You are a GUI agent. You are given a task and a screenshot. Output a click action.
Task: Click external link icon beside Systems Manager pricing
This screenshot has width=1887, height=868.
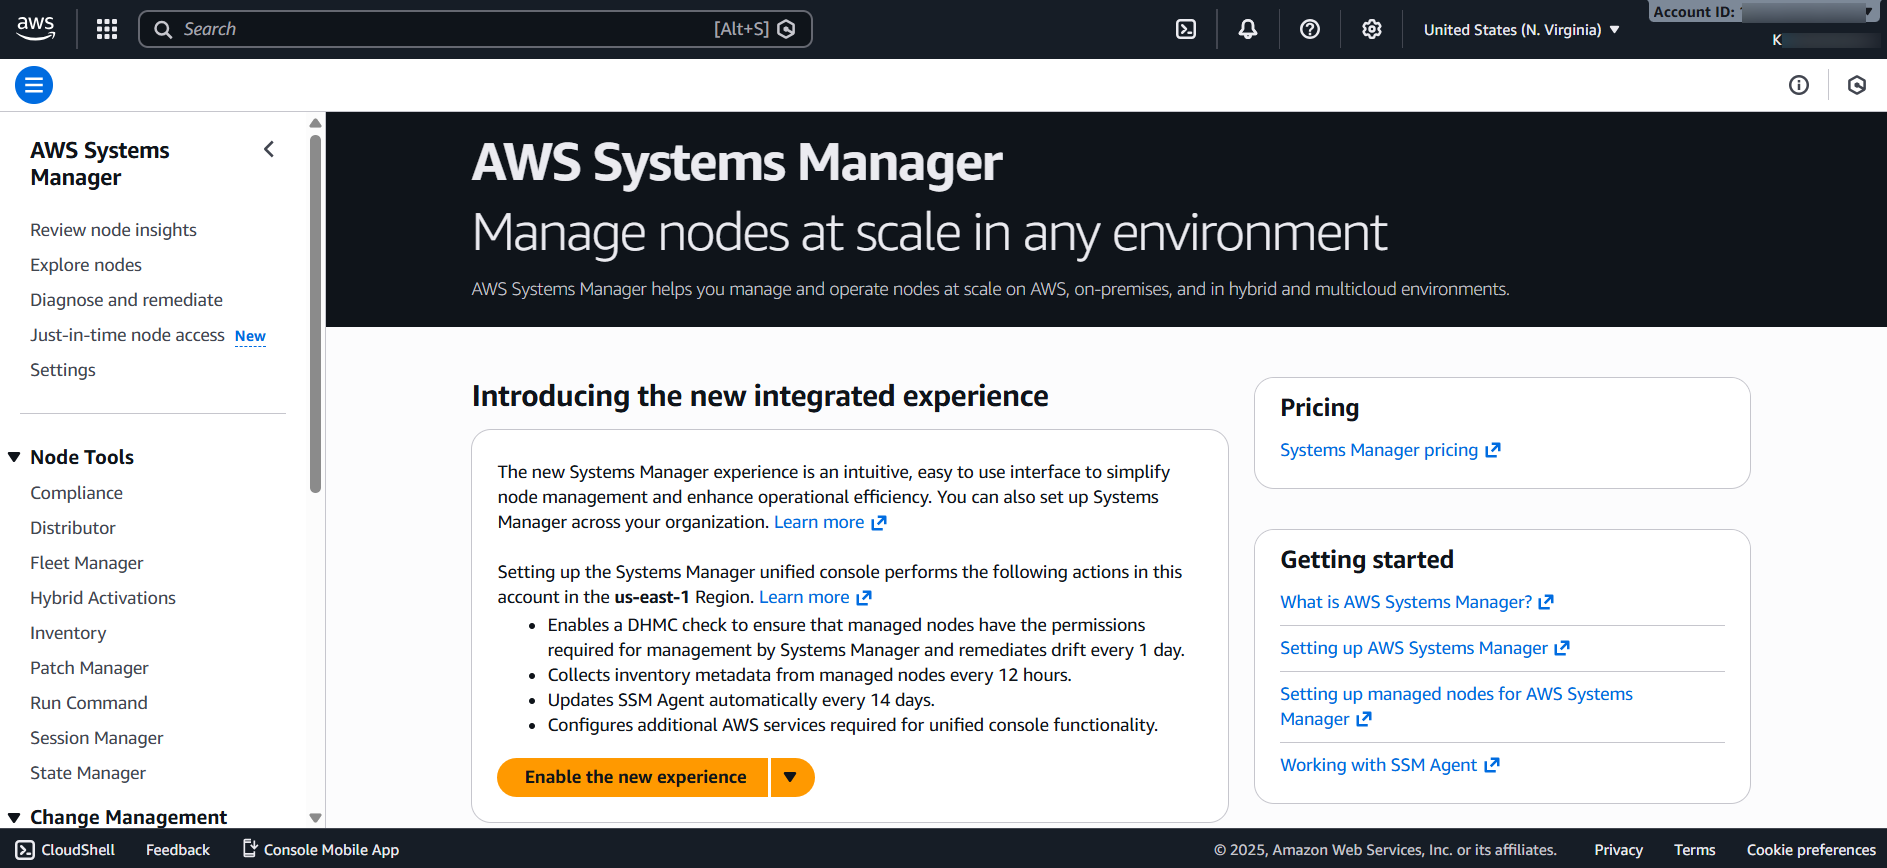(x=1493, y=450)
